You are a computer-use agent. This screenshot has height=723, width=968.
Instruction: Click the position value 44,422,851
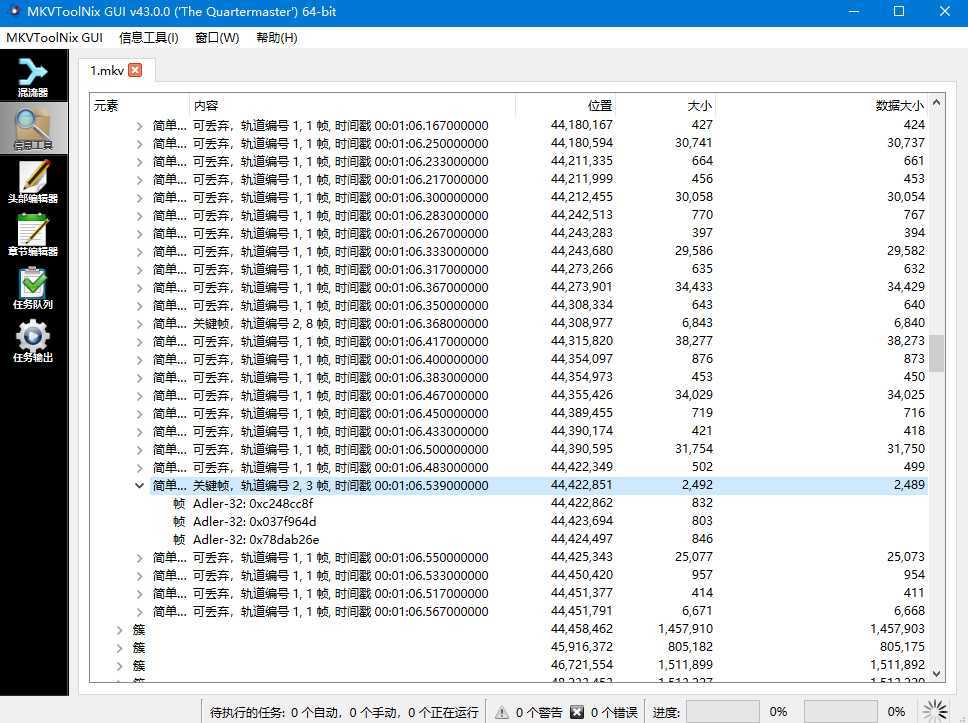pyautogui.click(x=582, y=485)
